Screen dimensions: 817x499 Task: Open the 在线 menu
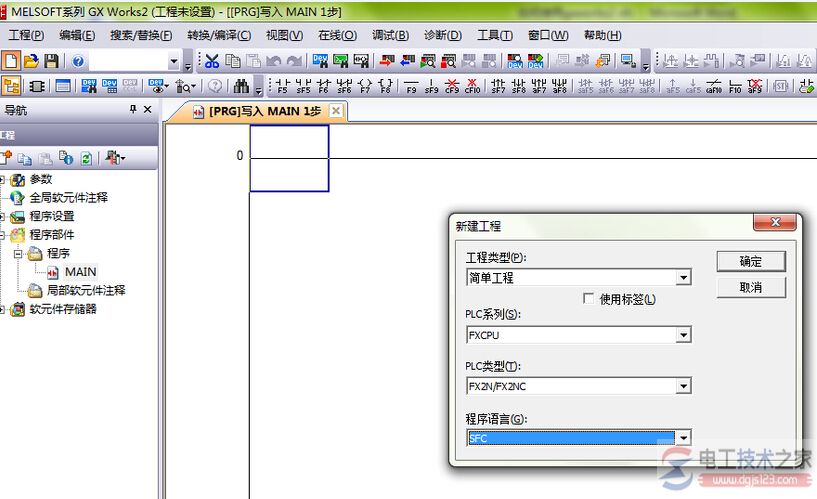338,35
